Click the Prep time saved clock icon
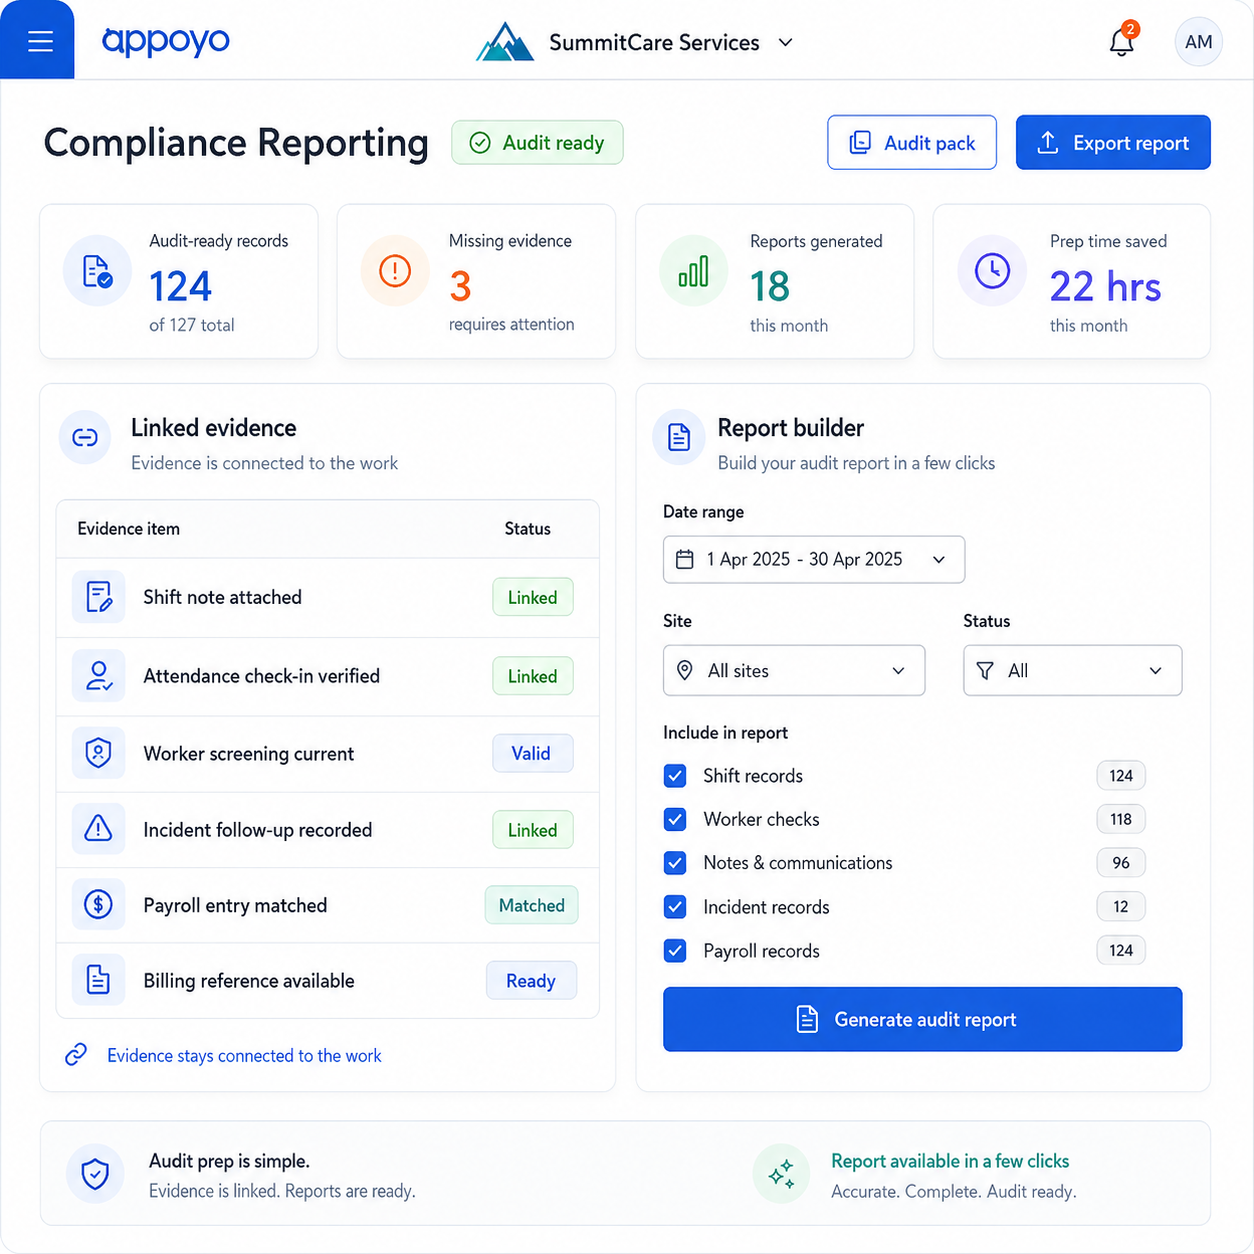The image size is (1254, 1254). click(x=992, y=270)
